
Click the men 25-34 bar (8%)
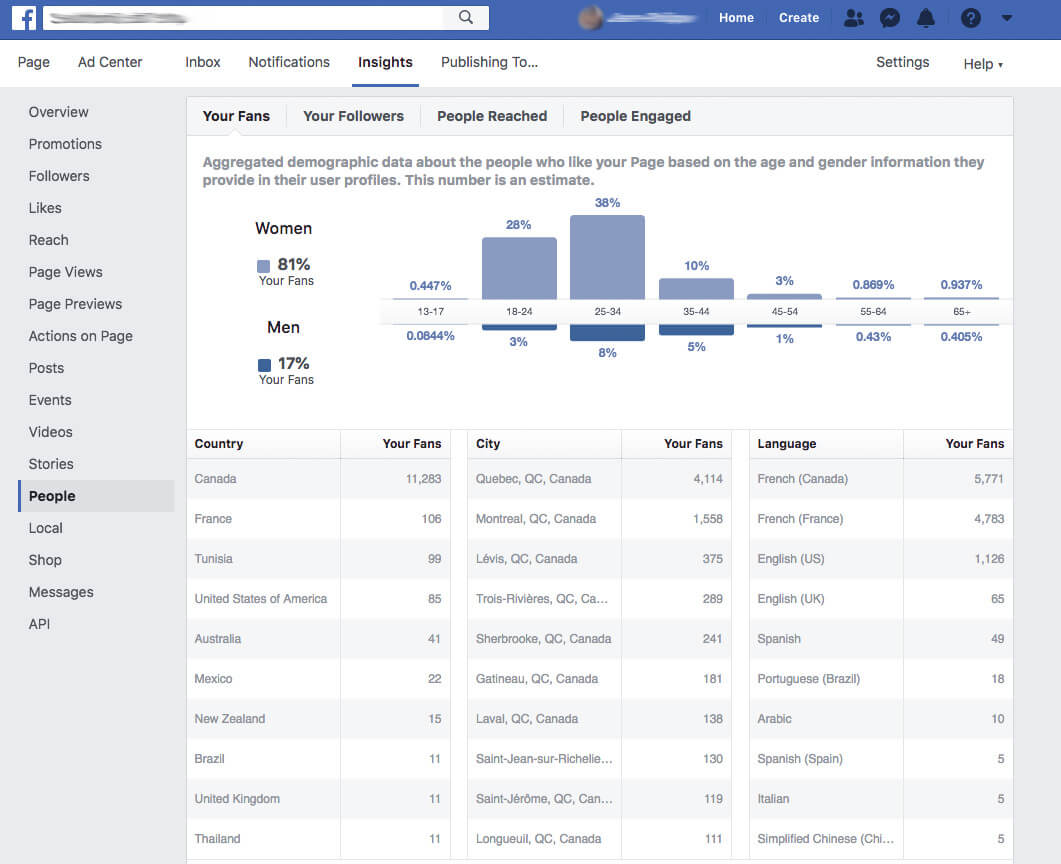click(x=607, y=333)
